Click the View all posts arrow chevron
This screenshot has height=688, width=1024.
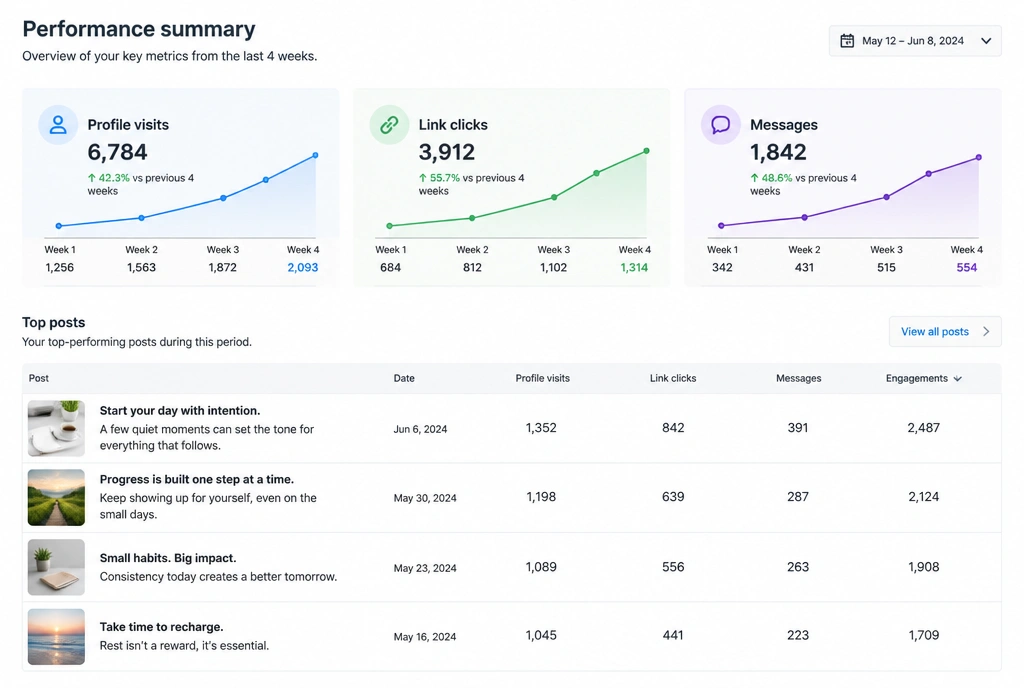[x=986, y=332]
